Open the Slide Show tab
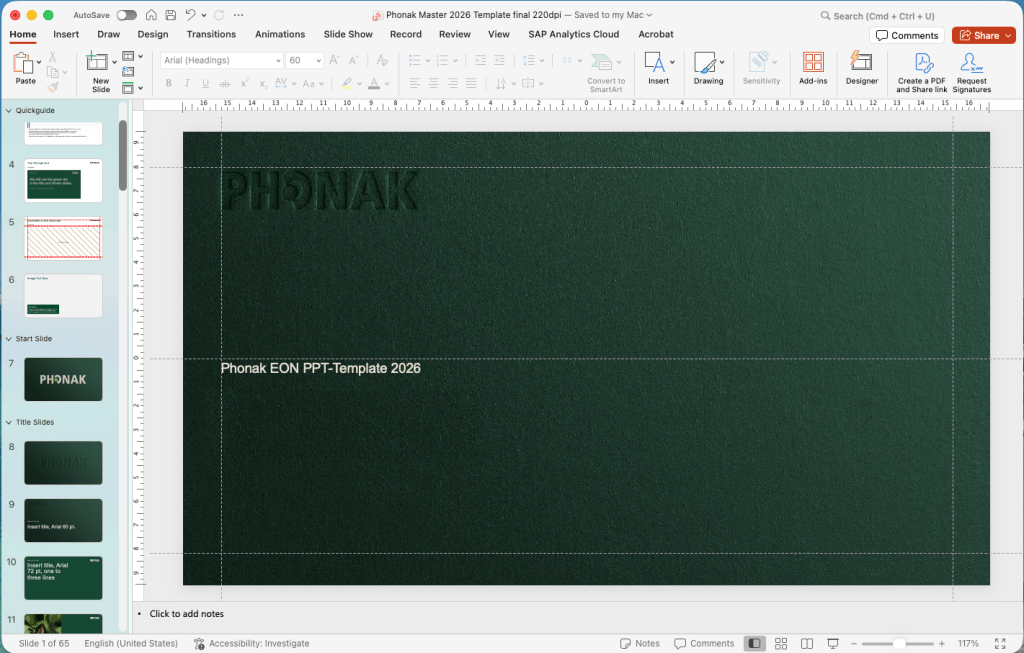This screenshot has height=653, width=1024. (348, 34)
